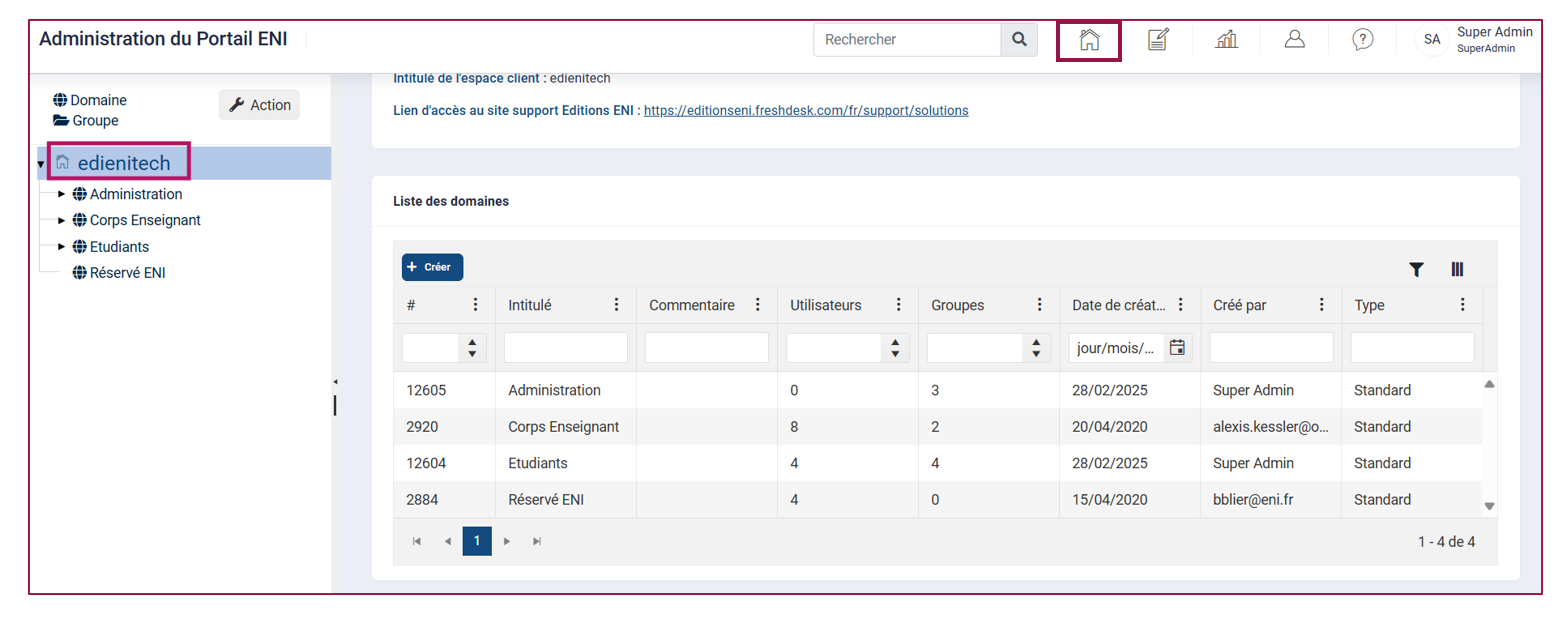This screenshot has width=1563, height=618.
Task: Open the # column menu dots
Action: click(x=475, y=305)
